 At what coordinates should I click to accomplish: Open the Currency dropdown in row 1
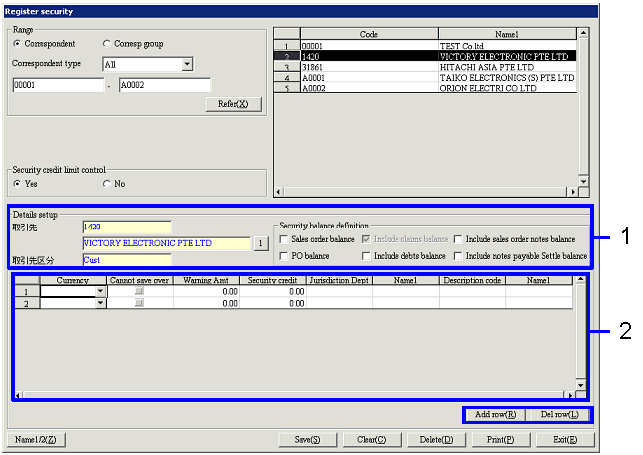[100, 291]
